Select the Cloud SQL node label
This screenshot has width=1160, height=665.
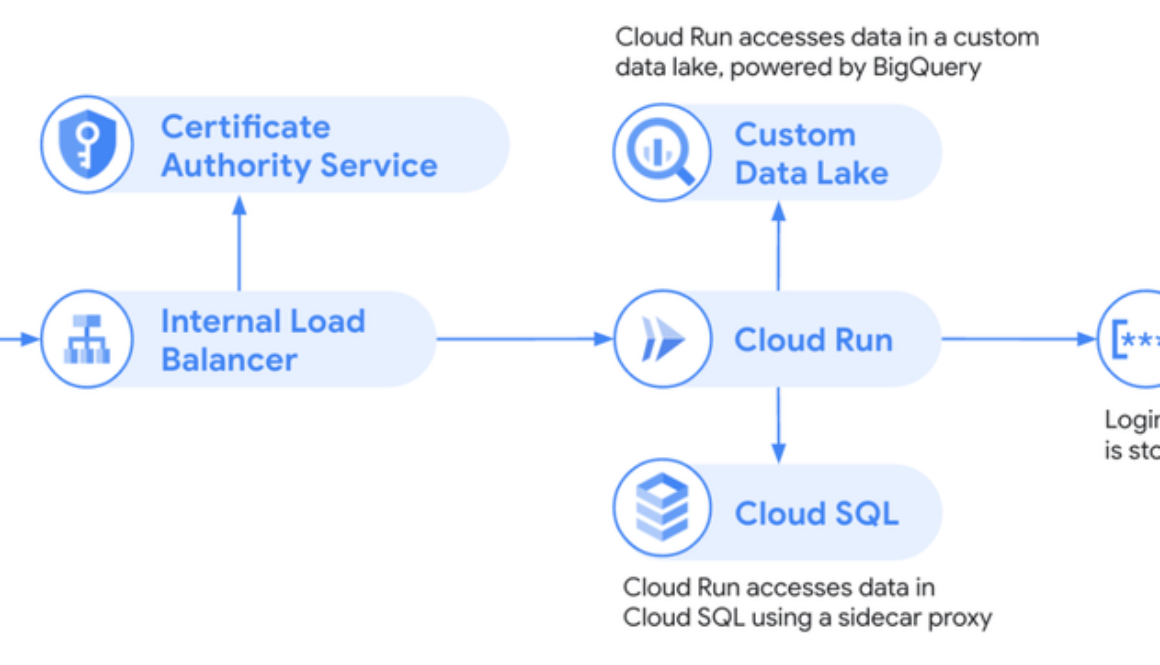tap(816, 513)
